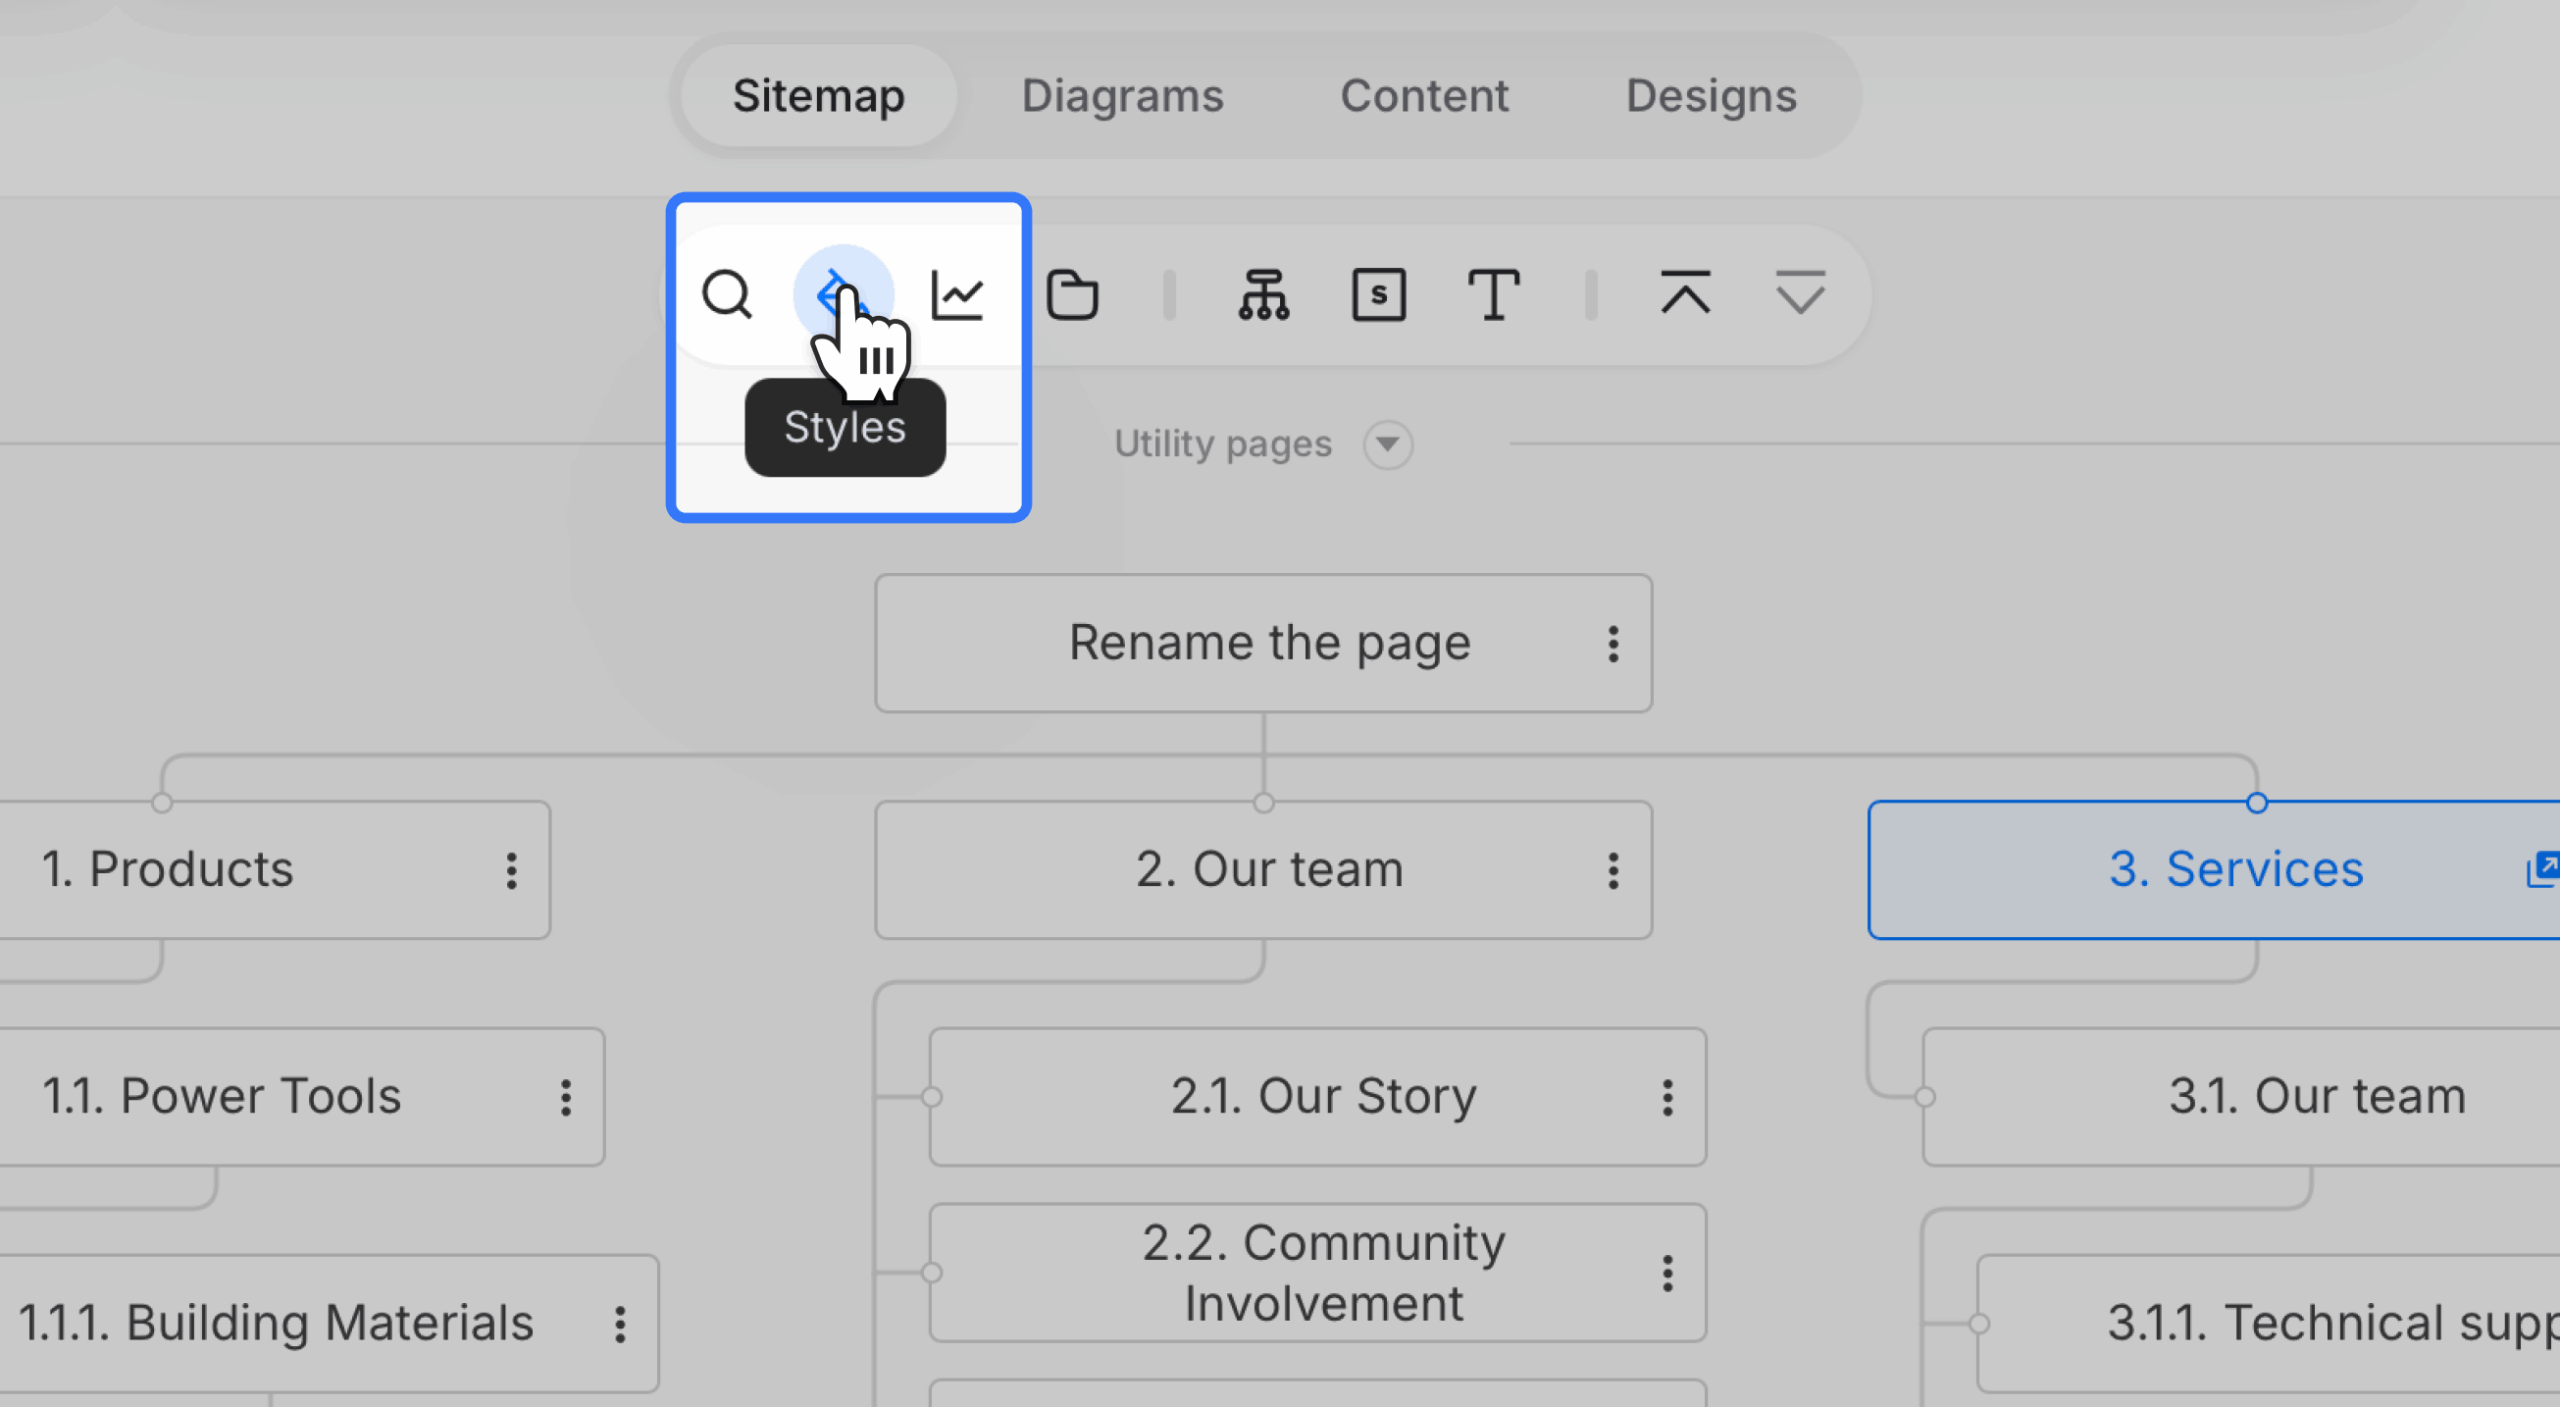2560x1407 pixels.
Task: Click connector handle left of 2.2. Community Involvement
Action: pyautogui.click(x=932, y=1273)
